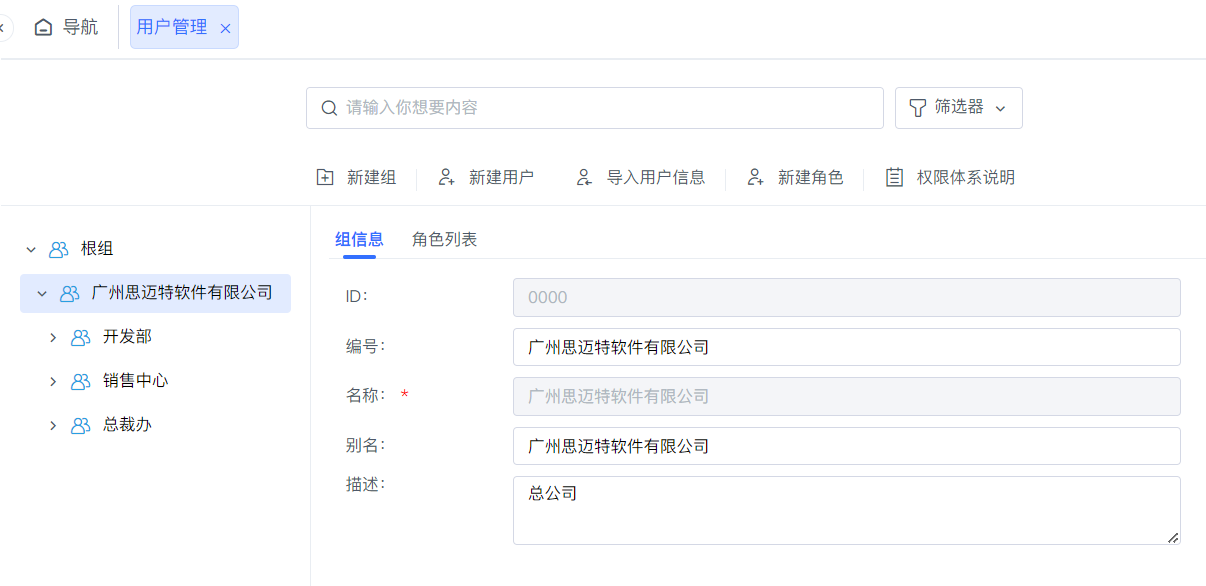Click the 筛选器 funnel icon

point(917,108)
